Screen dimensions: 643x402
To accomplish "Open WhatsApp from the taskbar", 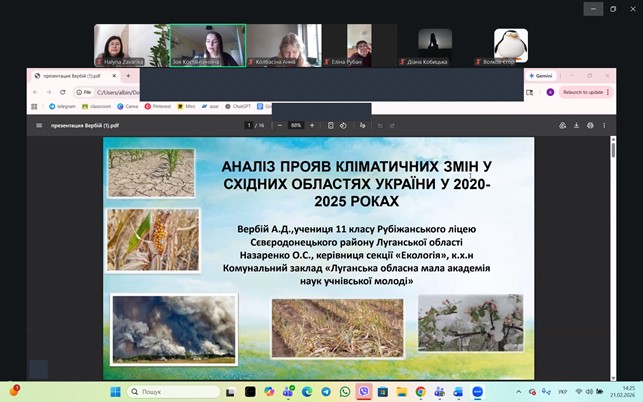I will (345, 392).
